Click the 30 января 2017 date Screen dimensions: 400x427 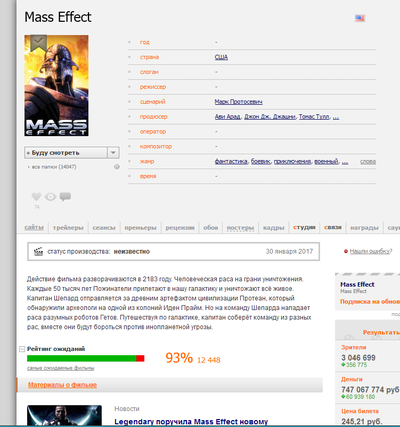coord(289,251)
